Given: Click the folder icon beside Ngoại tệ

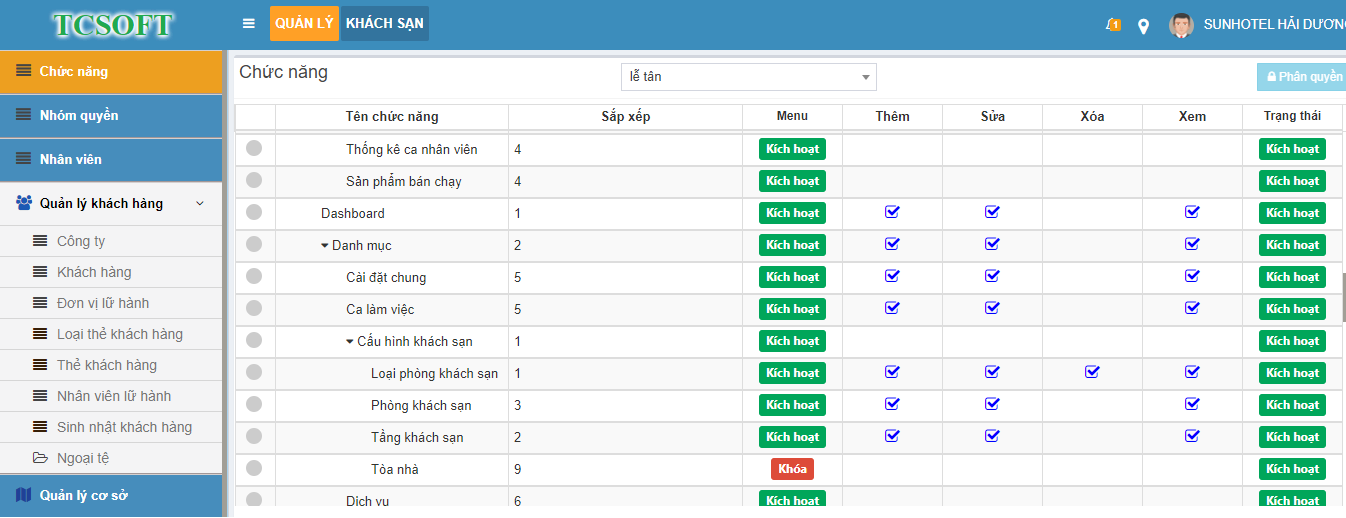Looking at the screenshot, I should pyautogui.click(x=40, y=458).
